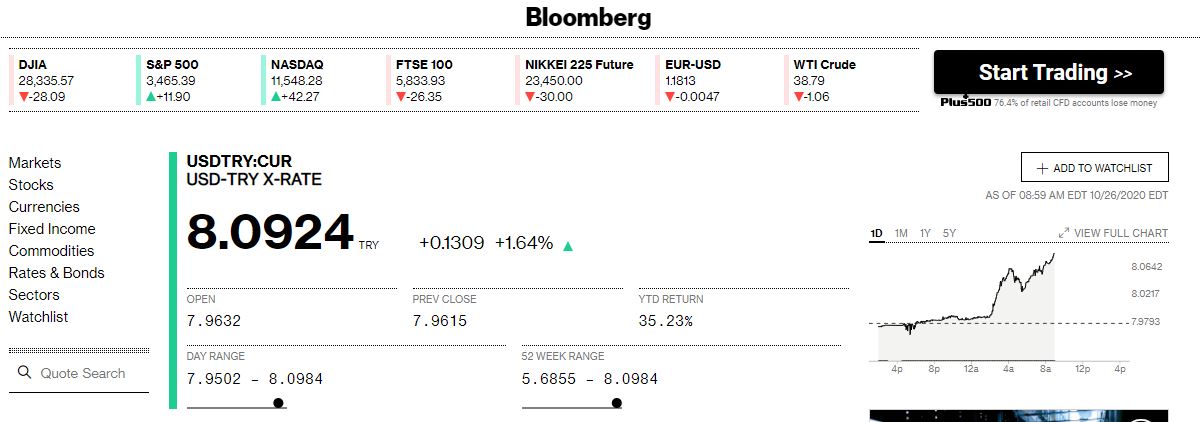Switch chart to 1Y range
The image size is (1201, 422).
pyautogui.click(x=926, y=233)
